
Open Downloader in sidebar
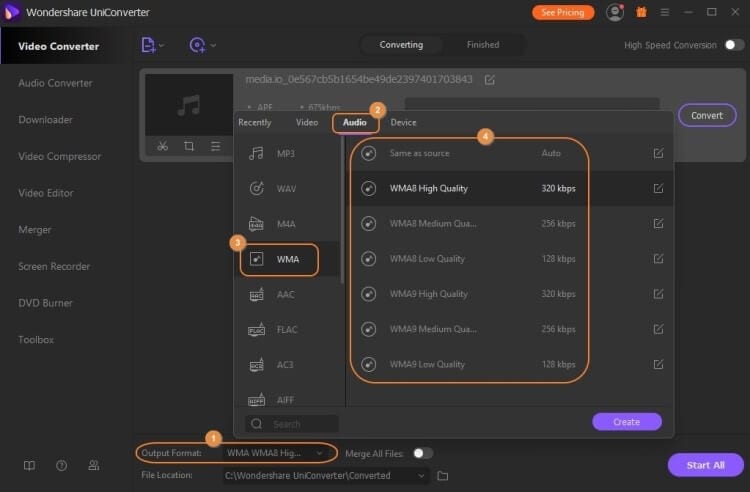(45, 120)
